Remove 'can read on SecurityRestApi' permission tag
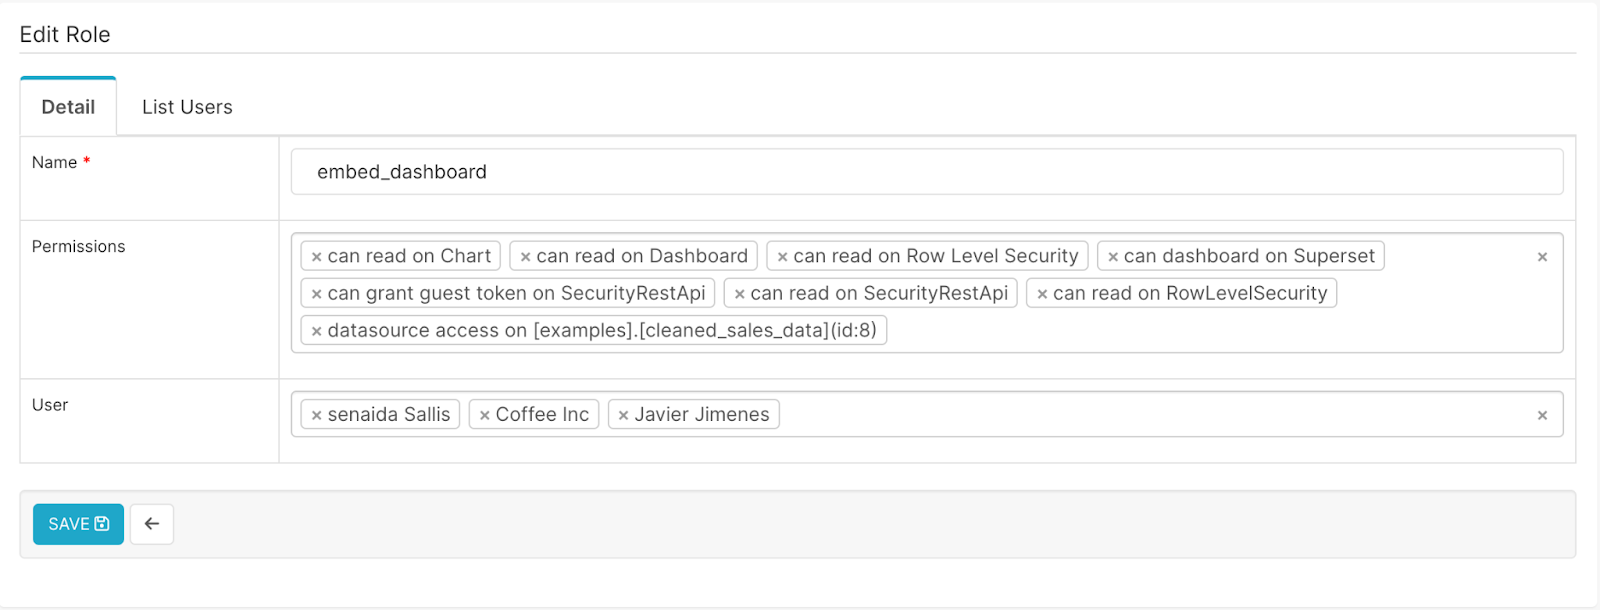Image resolution: width=1600 pixels, height=610 pixels. (x=739, y=294)
